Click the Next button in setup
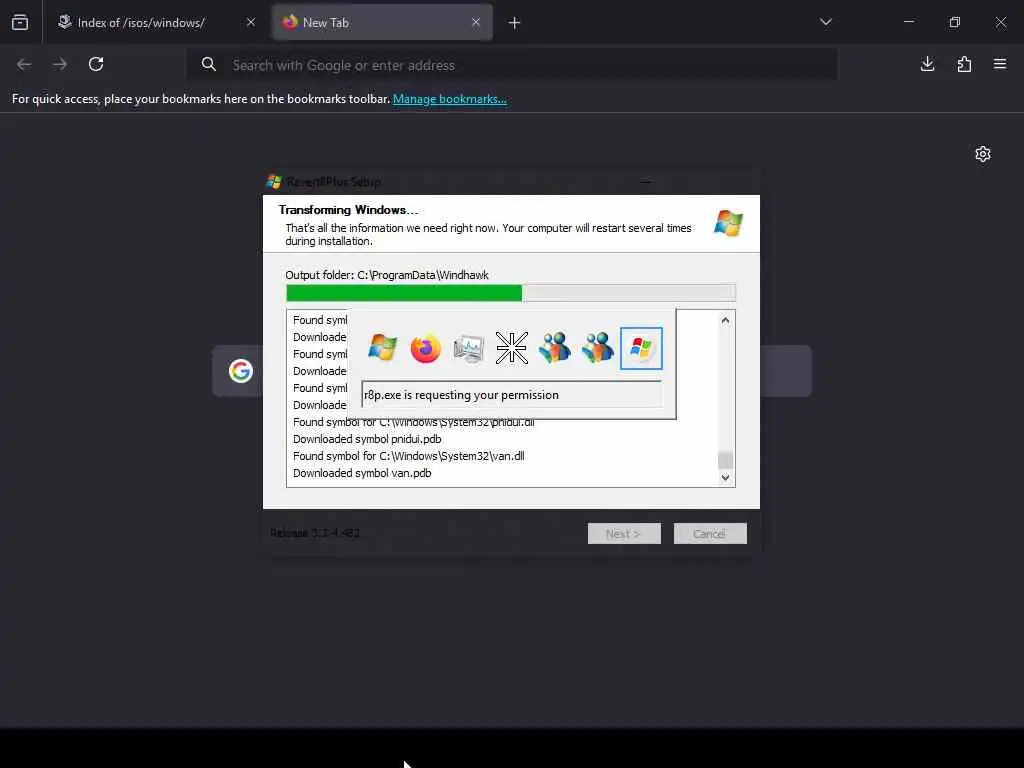This screenshot has width=1024, height=768. pos(624,534)
